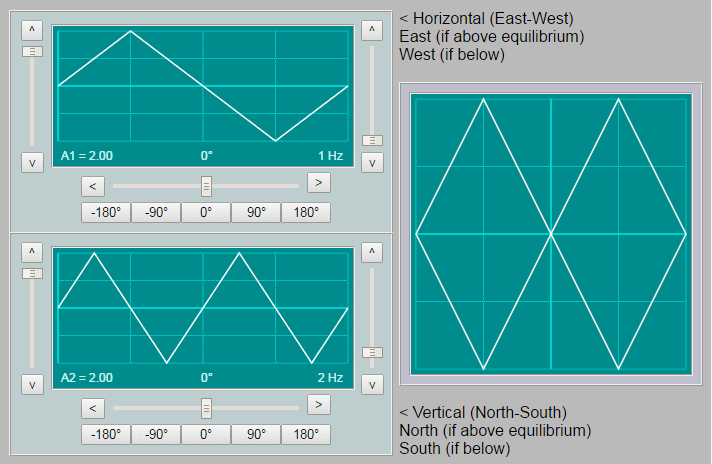The height and width of the screenshot is (464, 712).
Task: Set horizontal wave phase to 90°
Action: [x=256, y=212]
